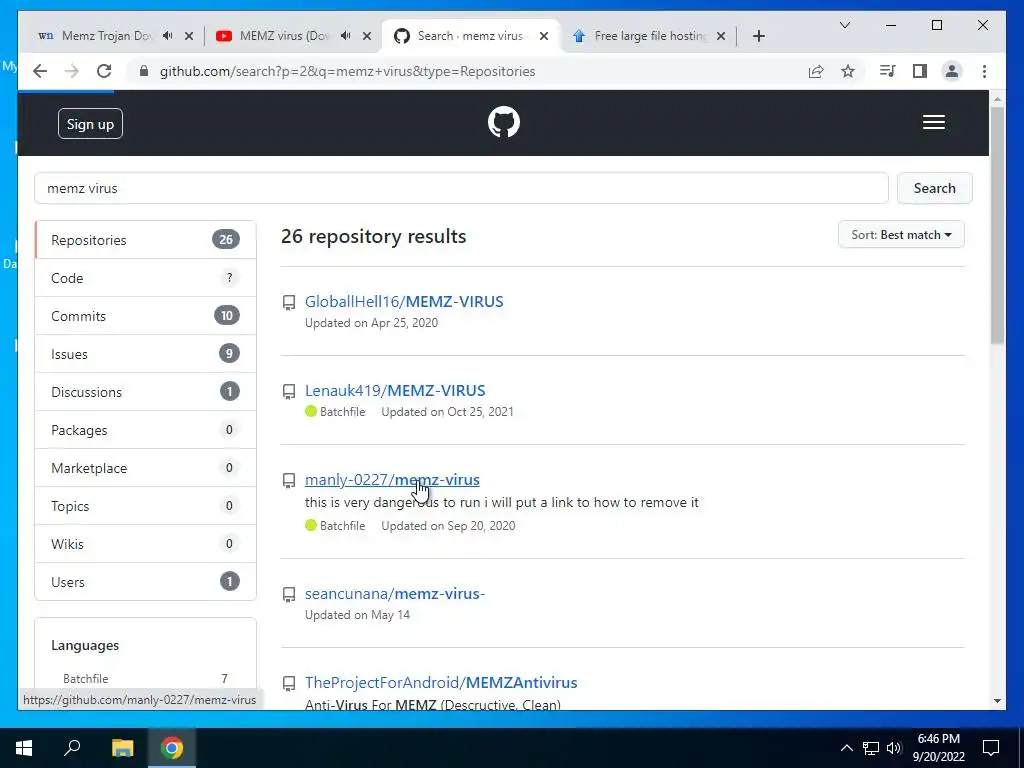
Task: Open manly-0227/memz-virus repository
Action: point(392,479)
